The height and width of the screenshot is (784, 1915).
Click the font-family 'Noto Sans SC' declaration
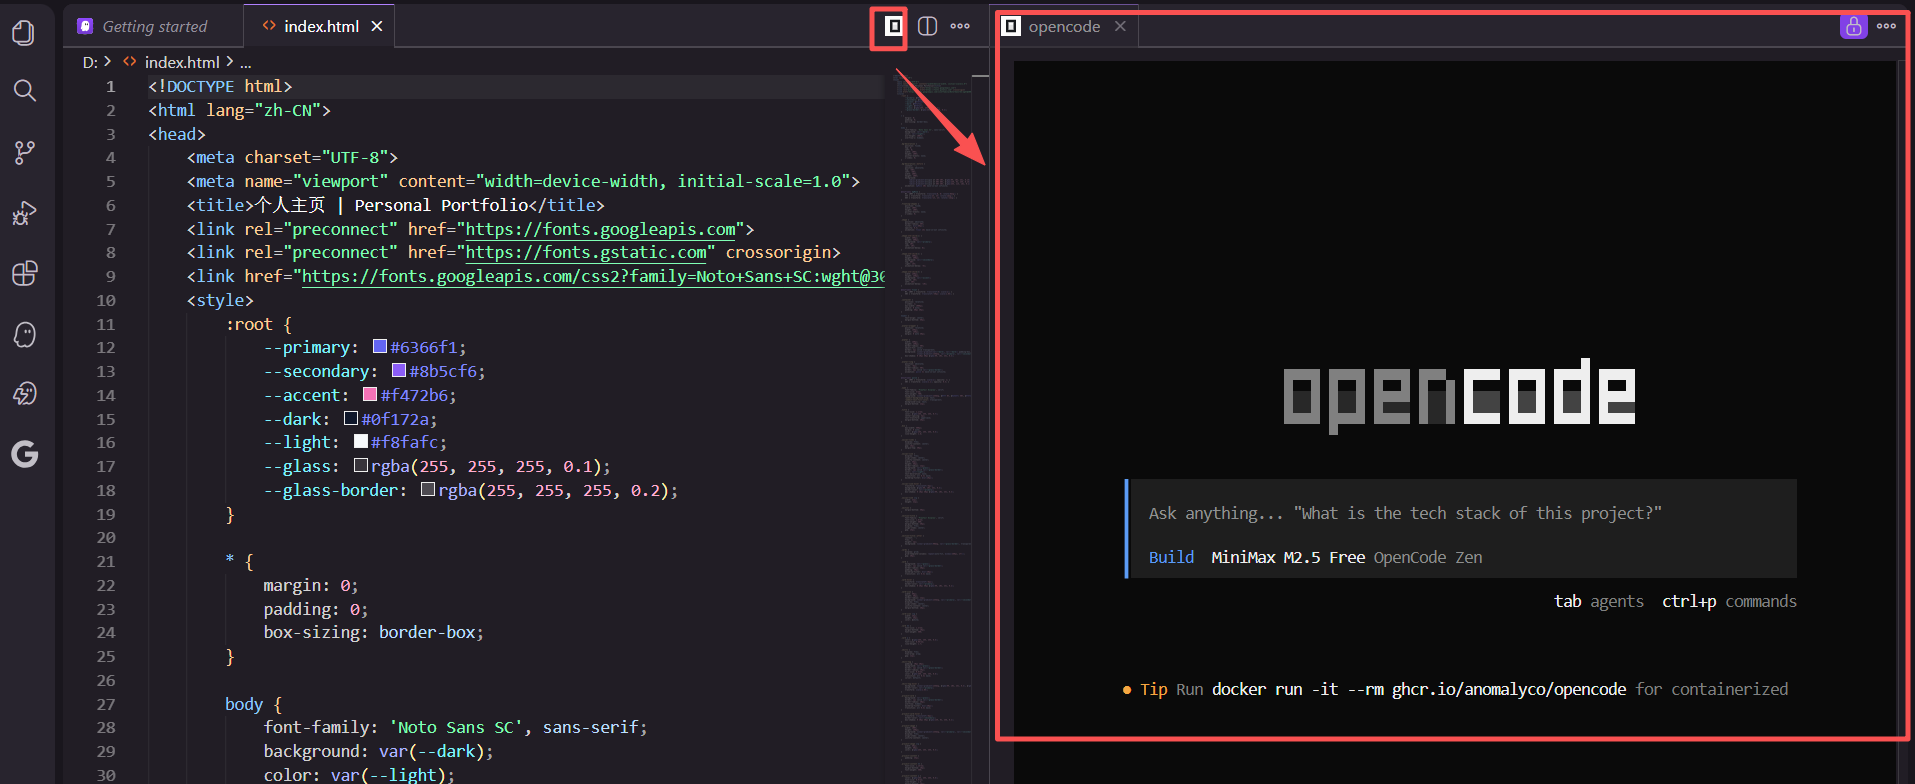(x=455, y=727)
